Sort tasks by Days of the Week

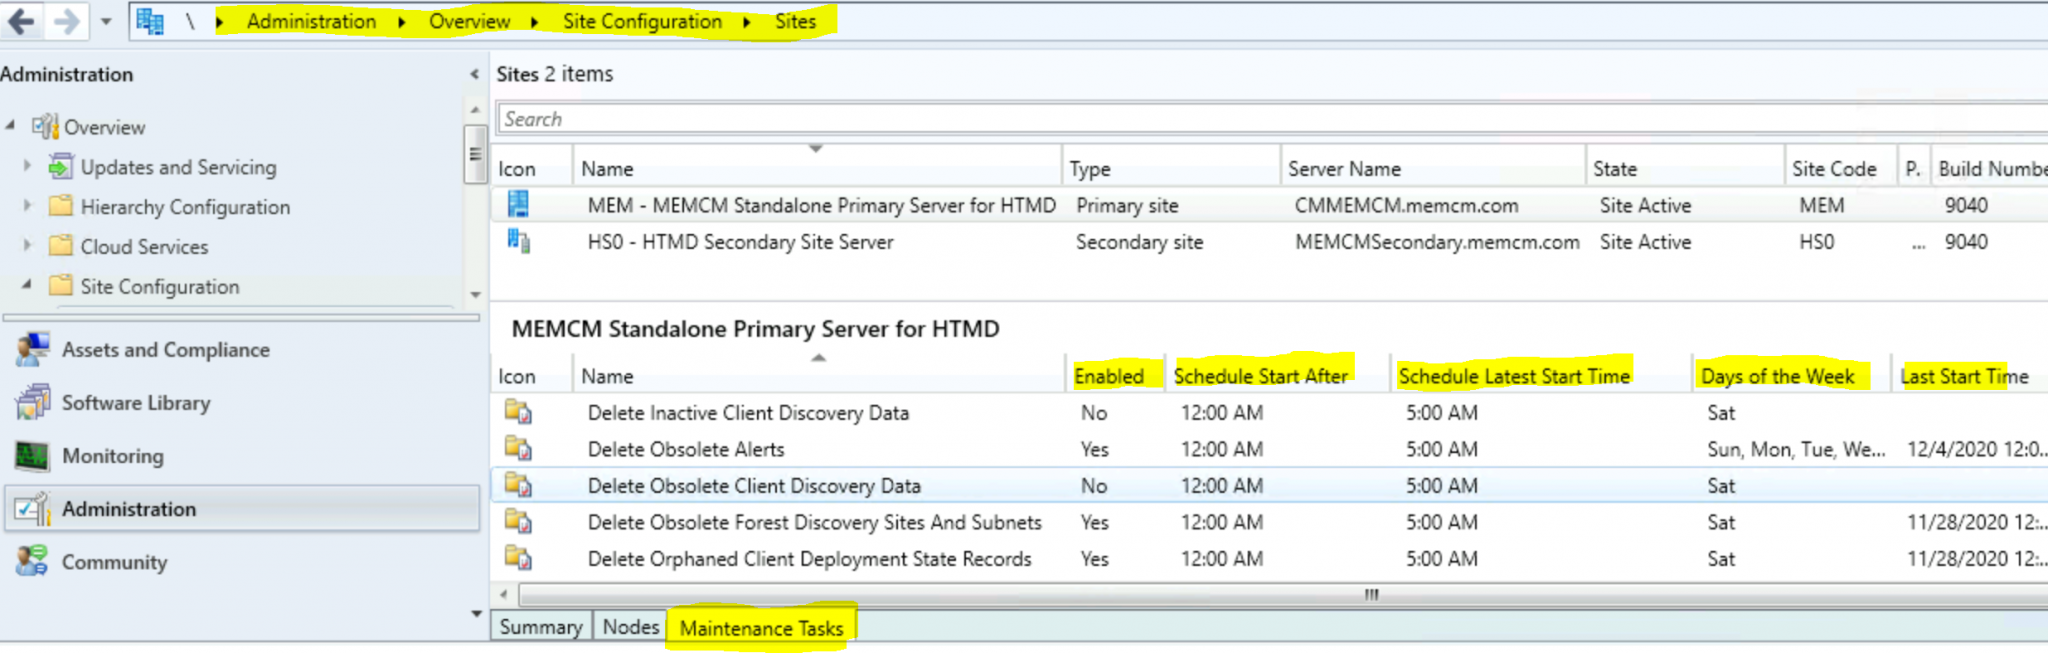pyautogui.click(x=1792, y=376)
